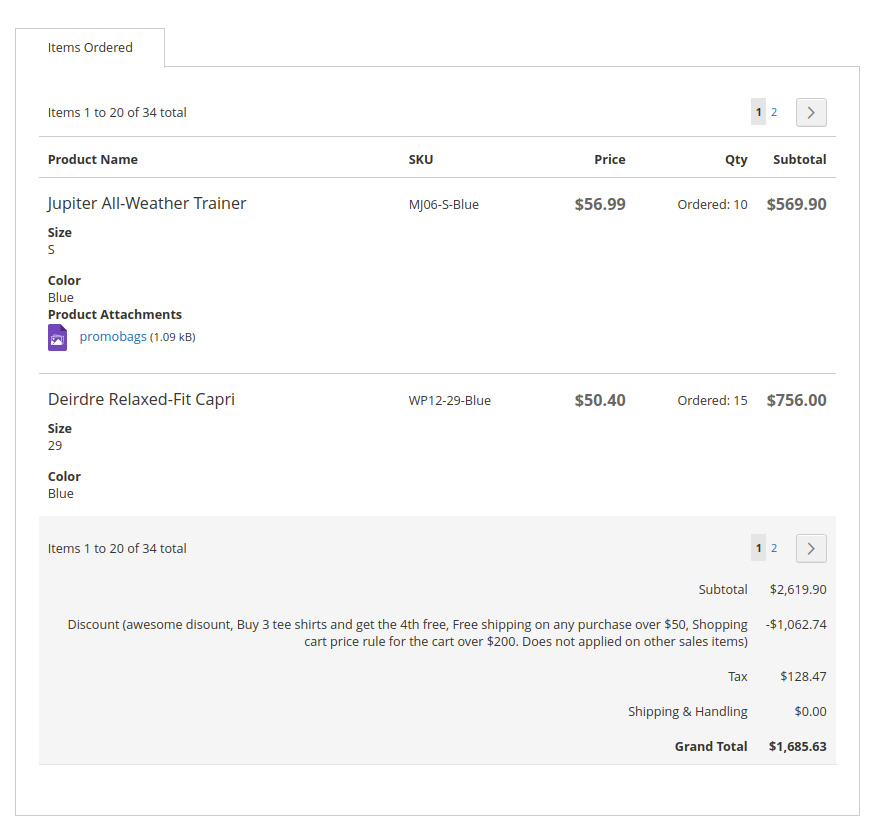Click the $569.90 row subtotal
Viewport: 892px width, 836px height.
pos(796,204)
